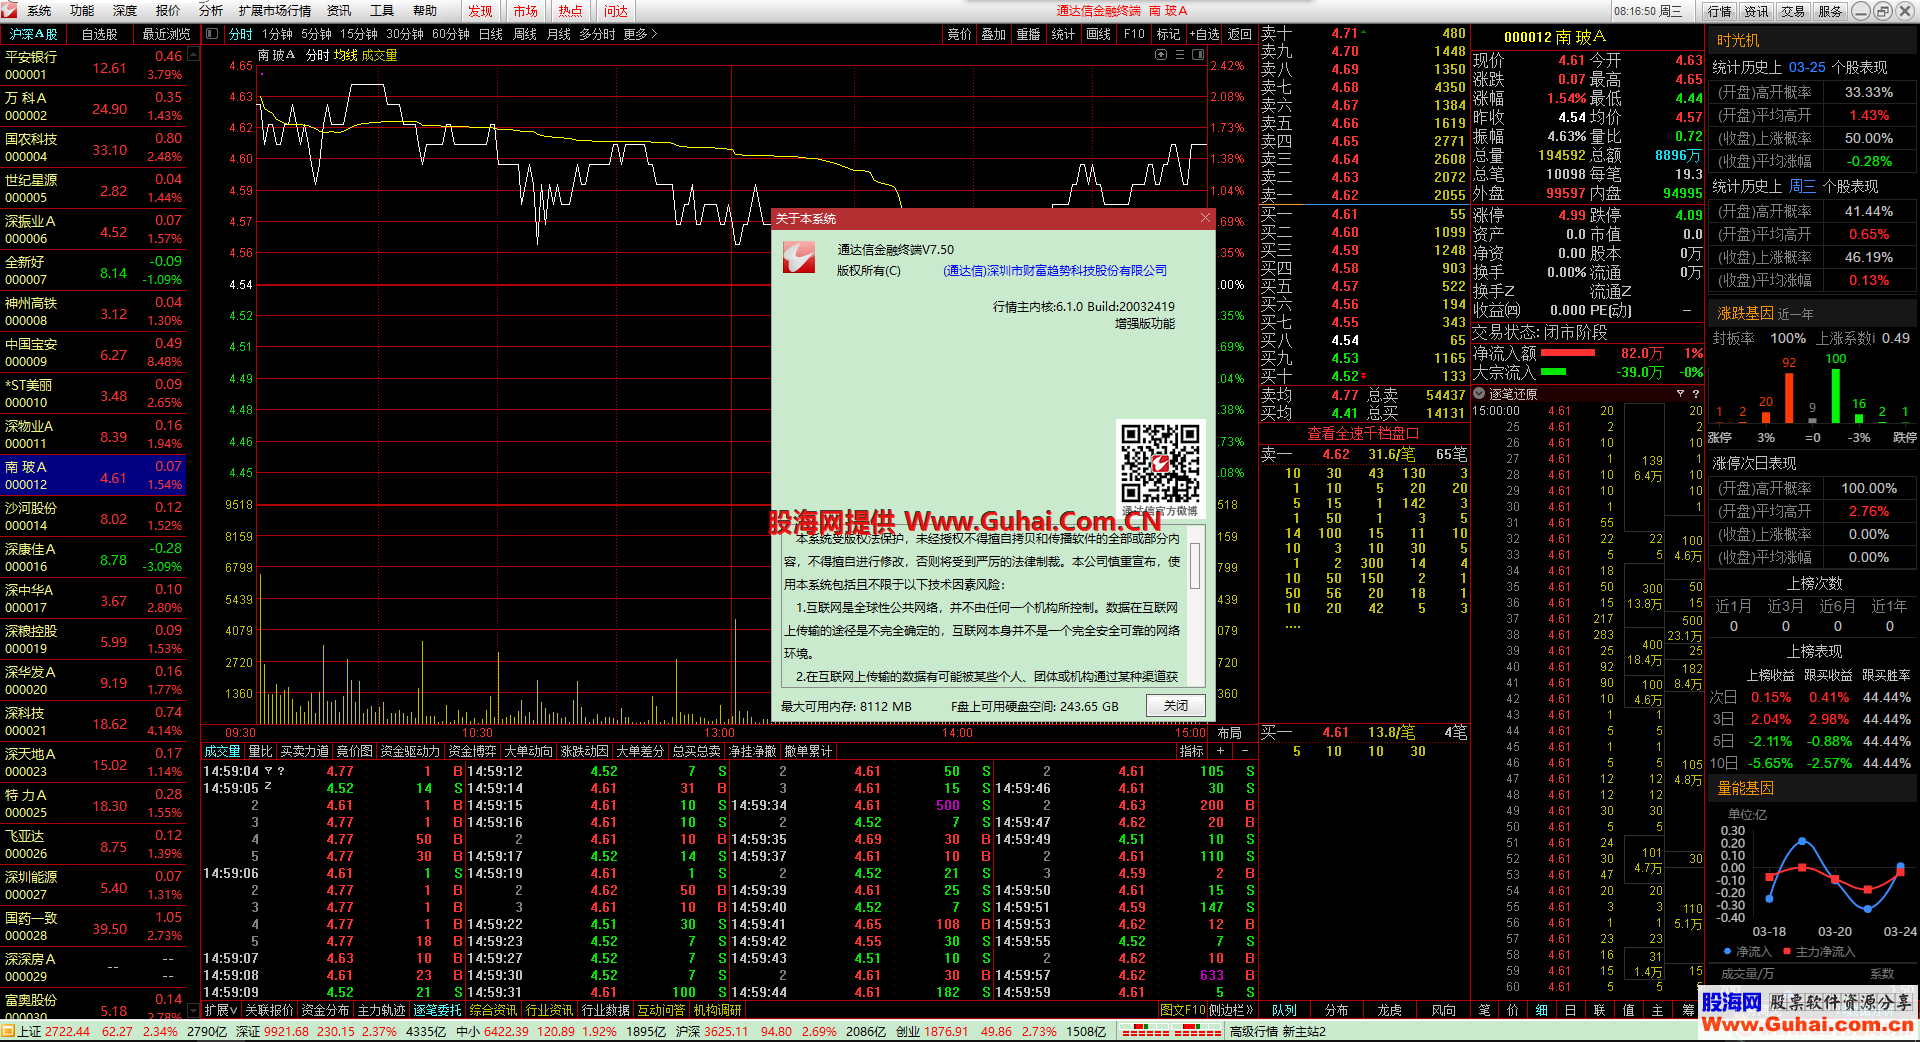Click the red/green market status indicator in status bar
1920x1042 pixels.
tap(1171, 1031)
